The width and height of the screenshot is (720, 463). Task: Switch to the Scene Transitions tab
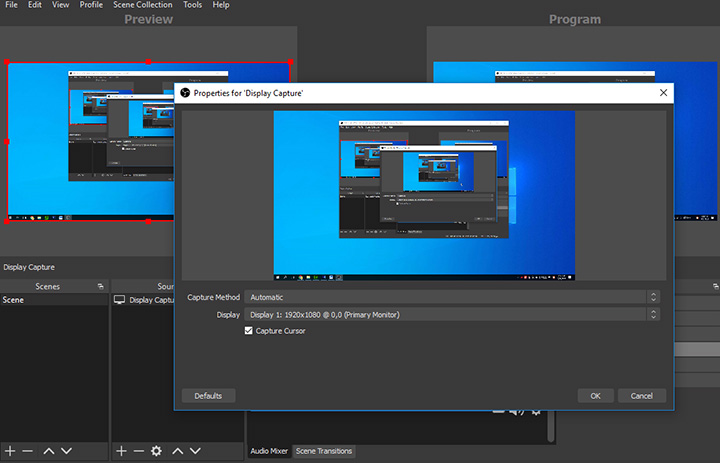click(323, 451)
